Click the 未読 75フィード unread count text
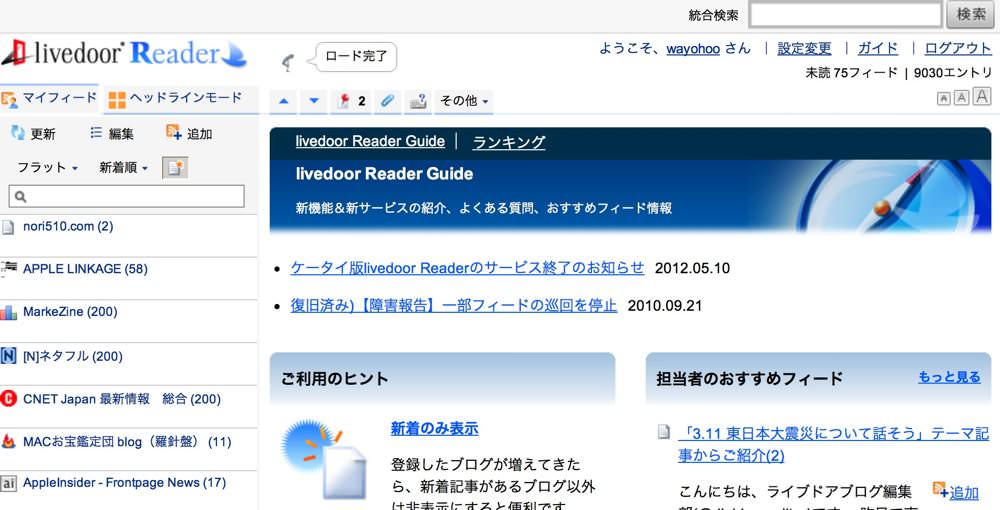This screenshot has height=510, width=1000. click(x=851, y=73)
